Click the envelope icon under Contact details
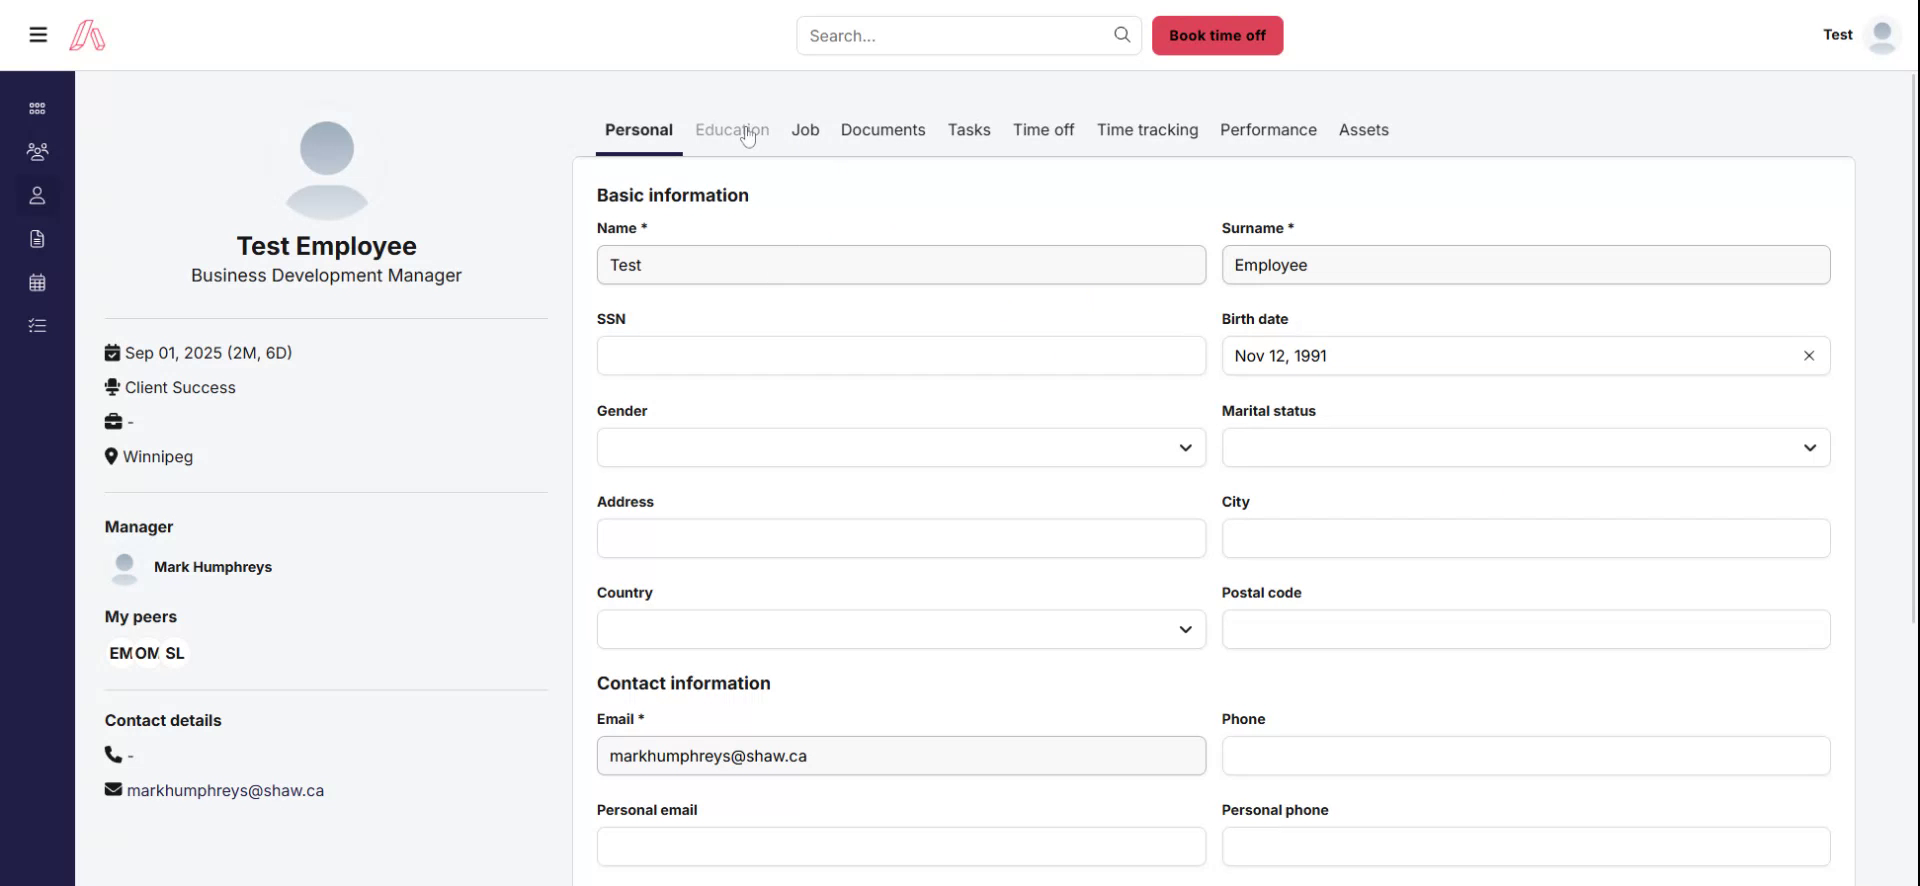 pos(113,789)
